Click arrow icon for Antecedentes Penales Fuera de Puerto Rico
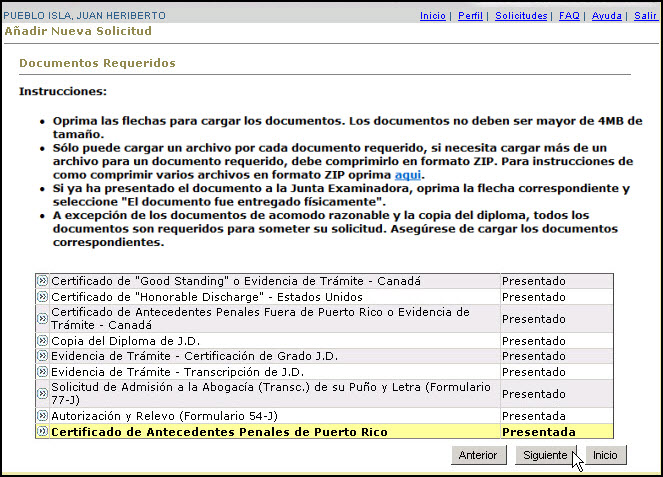The width and height of the screenshot is (663, 477). tap(42, 319)
